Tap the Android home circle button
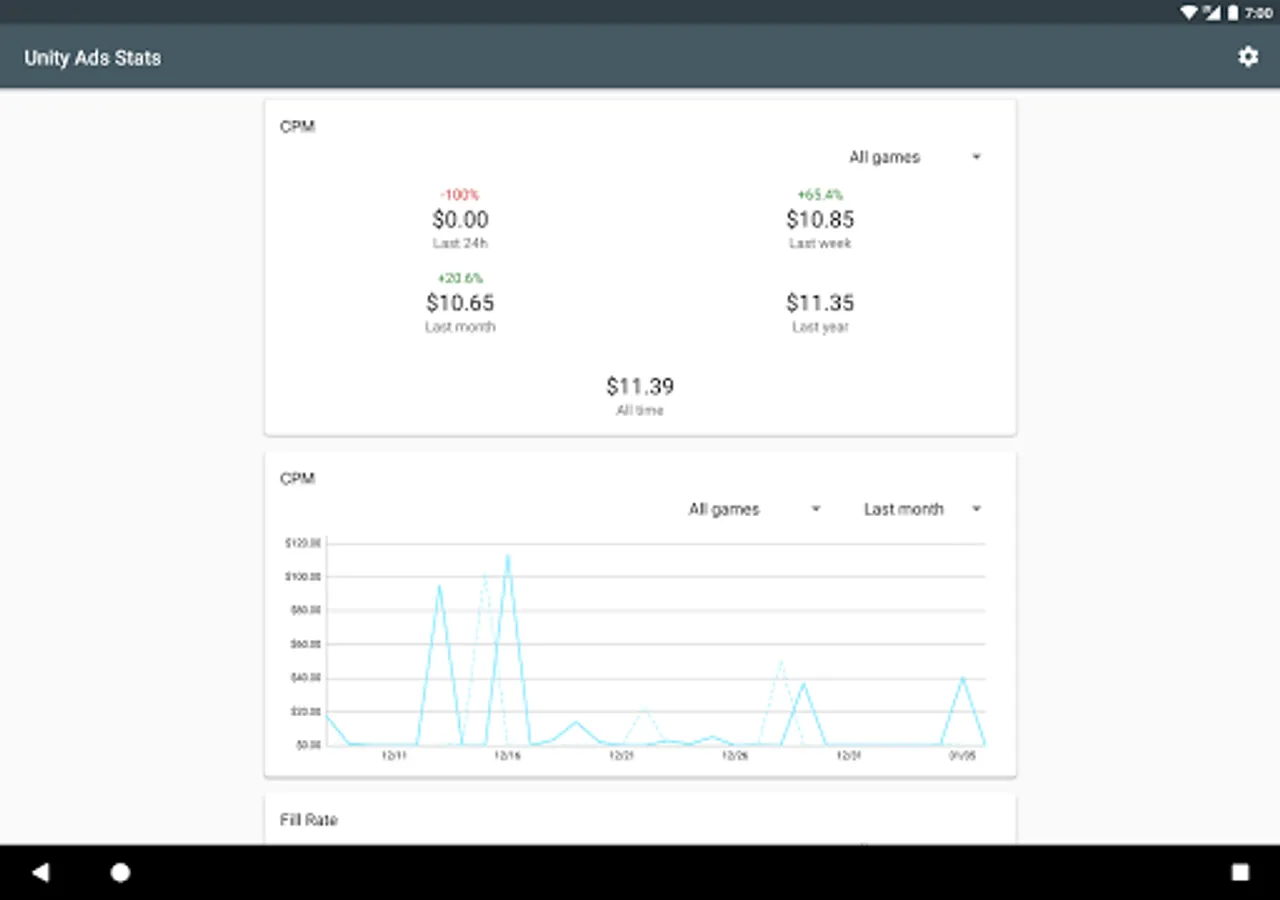Screen dimensions: 1280x900 point(120,872)
